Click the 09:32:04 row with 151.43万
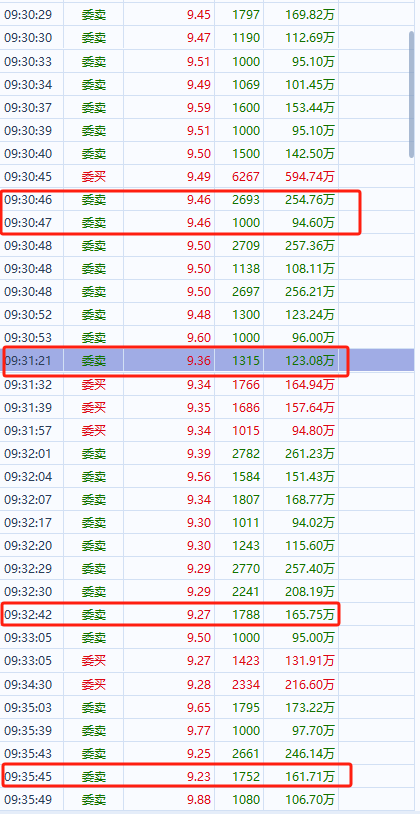This screenshot has width=420, height=814. 208,477
